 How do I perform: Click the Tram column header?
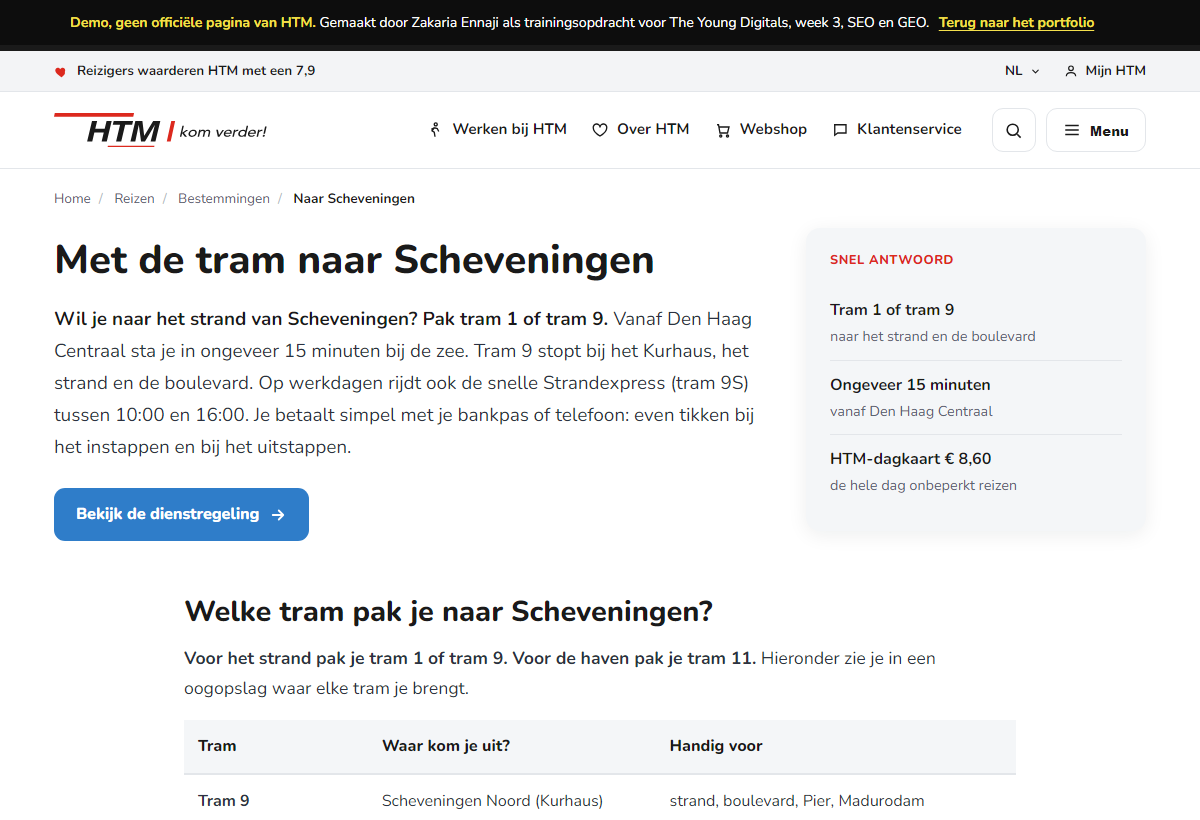(217, 746)
